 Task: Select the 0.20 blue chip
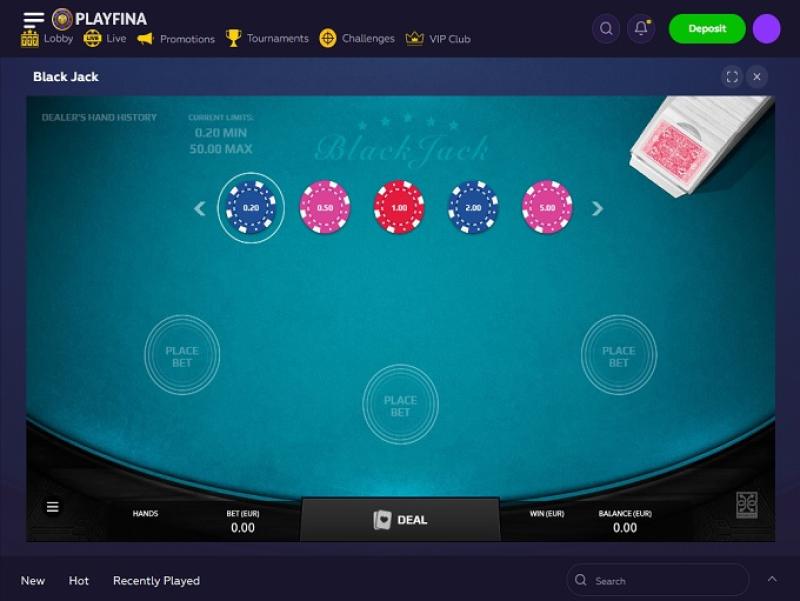pos(251,208)
